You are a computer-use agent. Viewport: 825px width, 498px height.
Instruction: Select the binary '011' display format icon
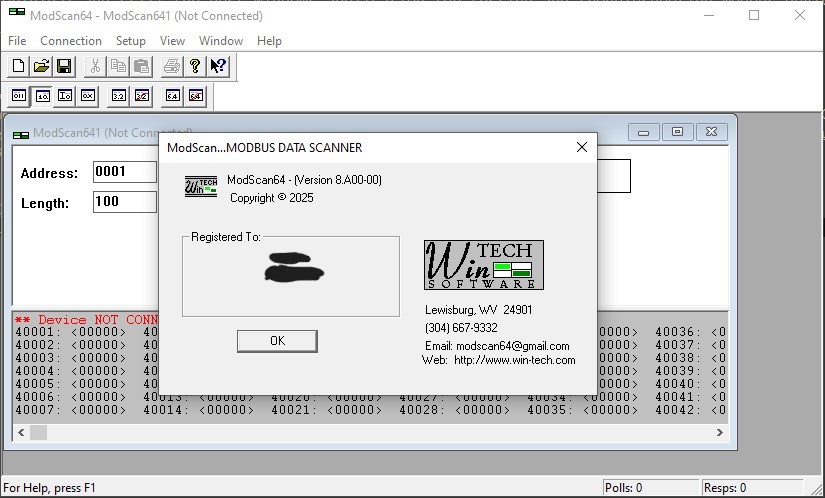coord(19,96)
